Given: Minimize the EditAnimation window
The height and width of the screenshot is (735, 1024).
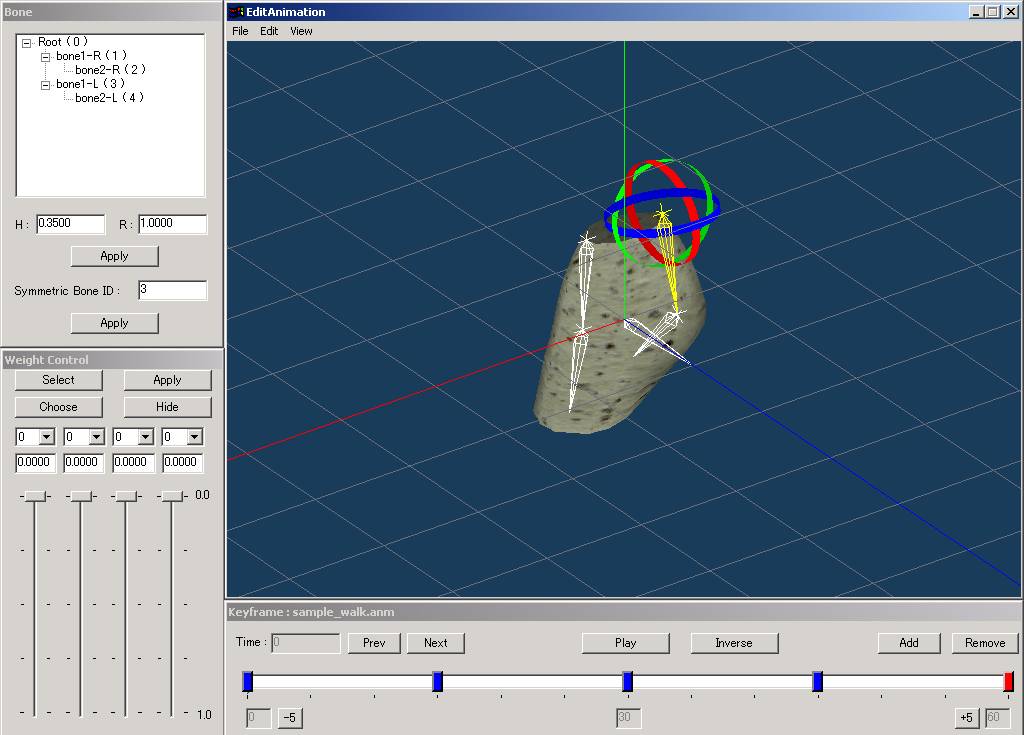Looking at the screenshot, I should click(977, 12).
